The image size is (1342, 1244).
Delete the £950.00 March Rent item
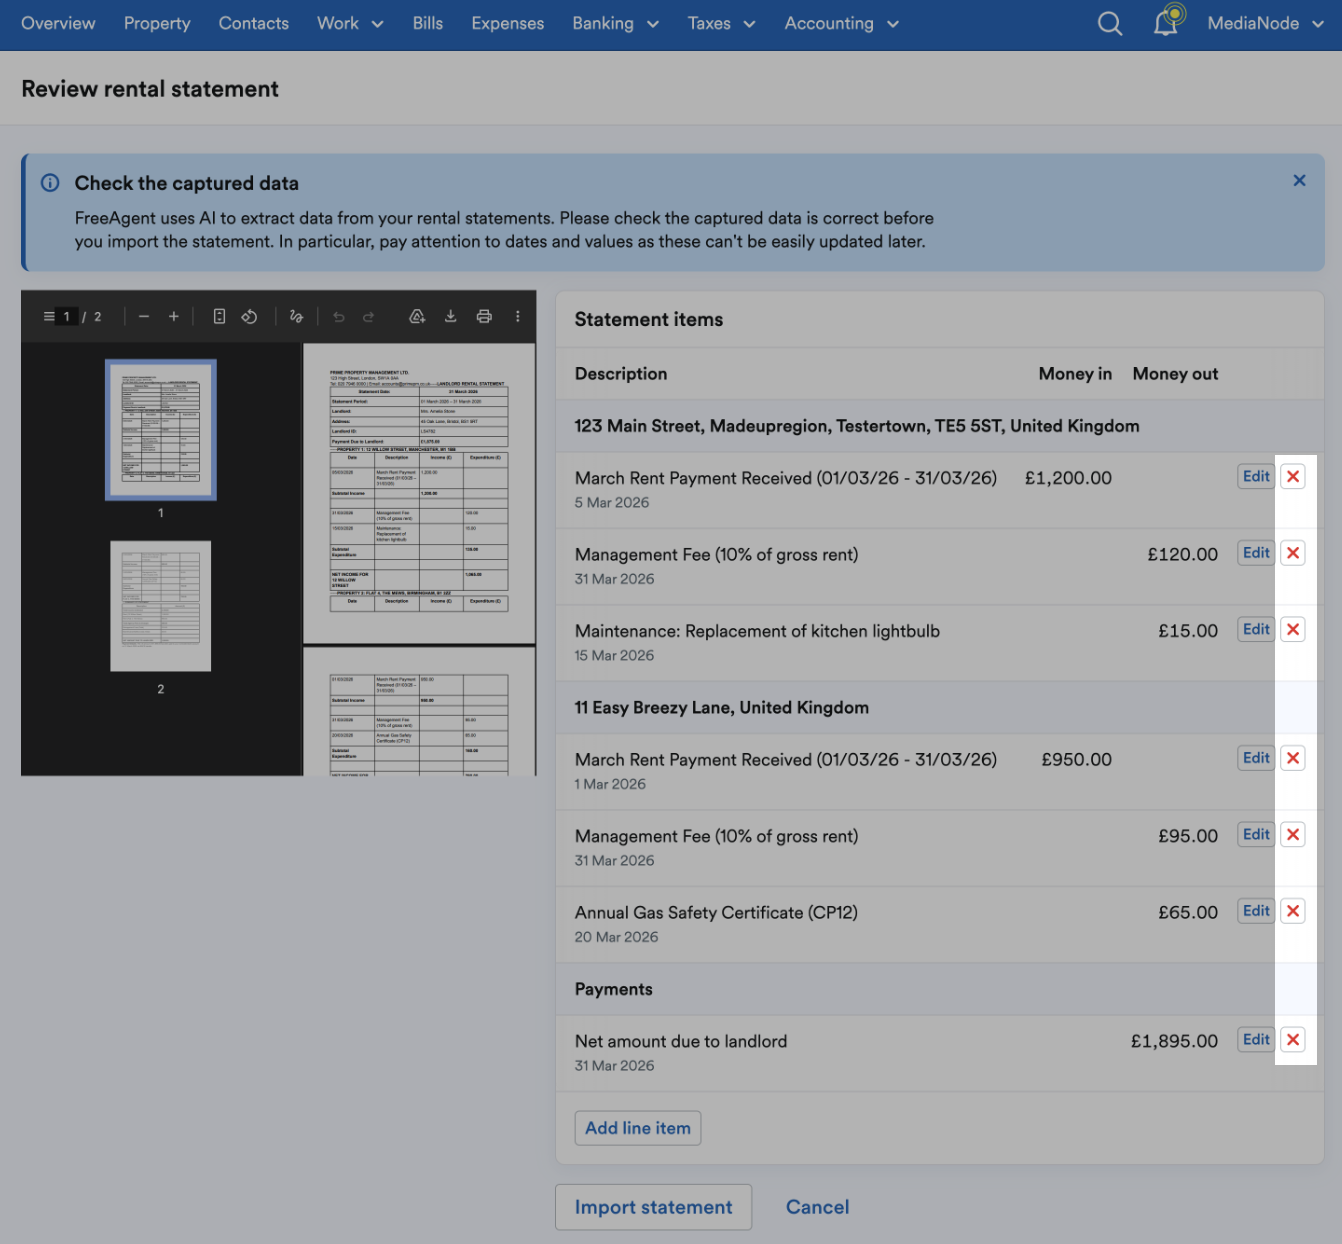1293,759
